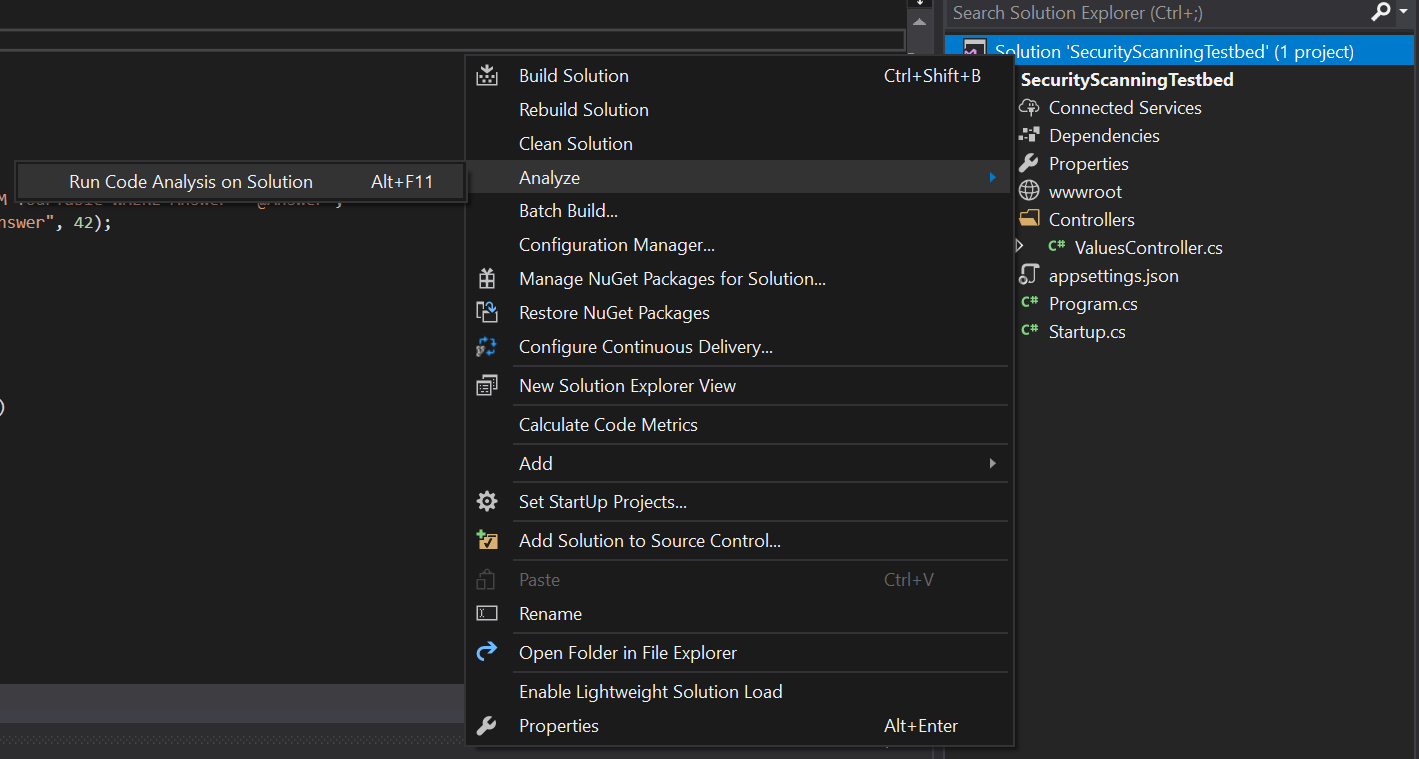
Task: Click the search magnifier icon in Solution Explorer
Action: [1381, 13]
